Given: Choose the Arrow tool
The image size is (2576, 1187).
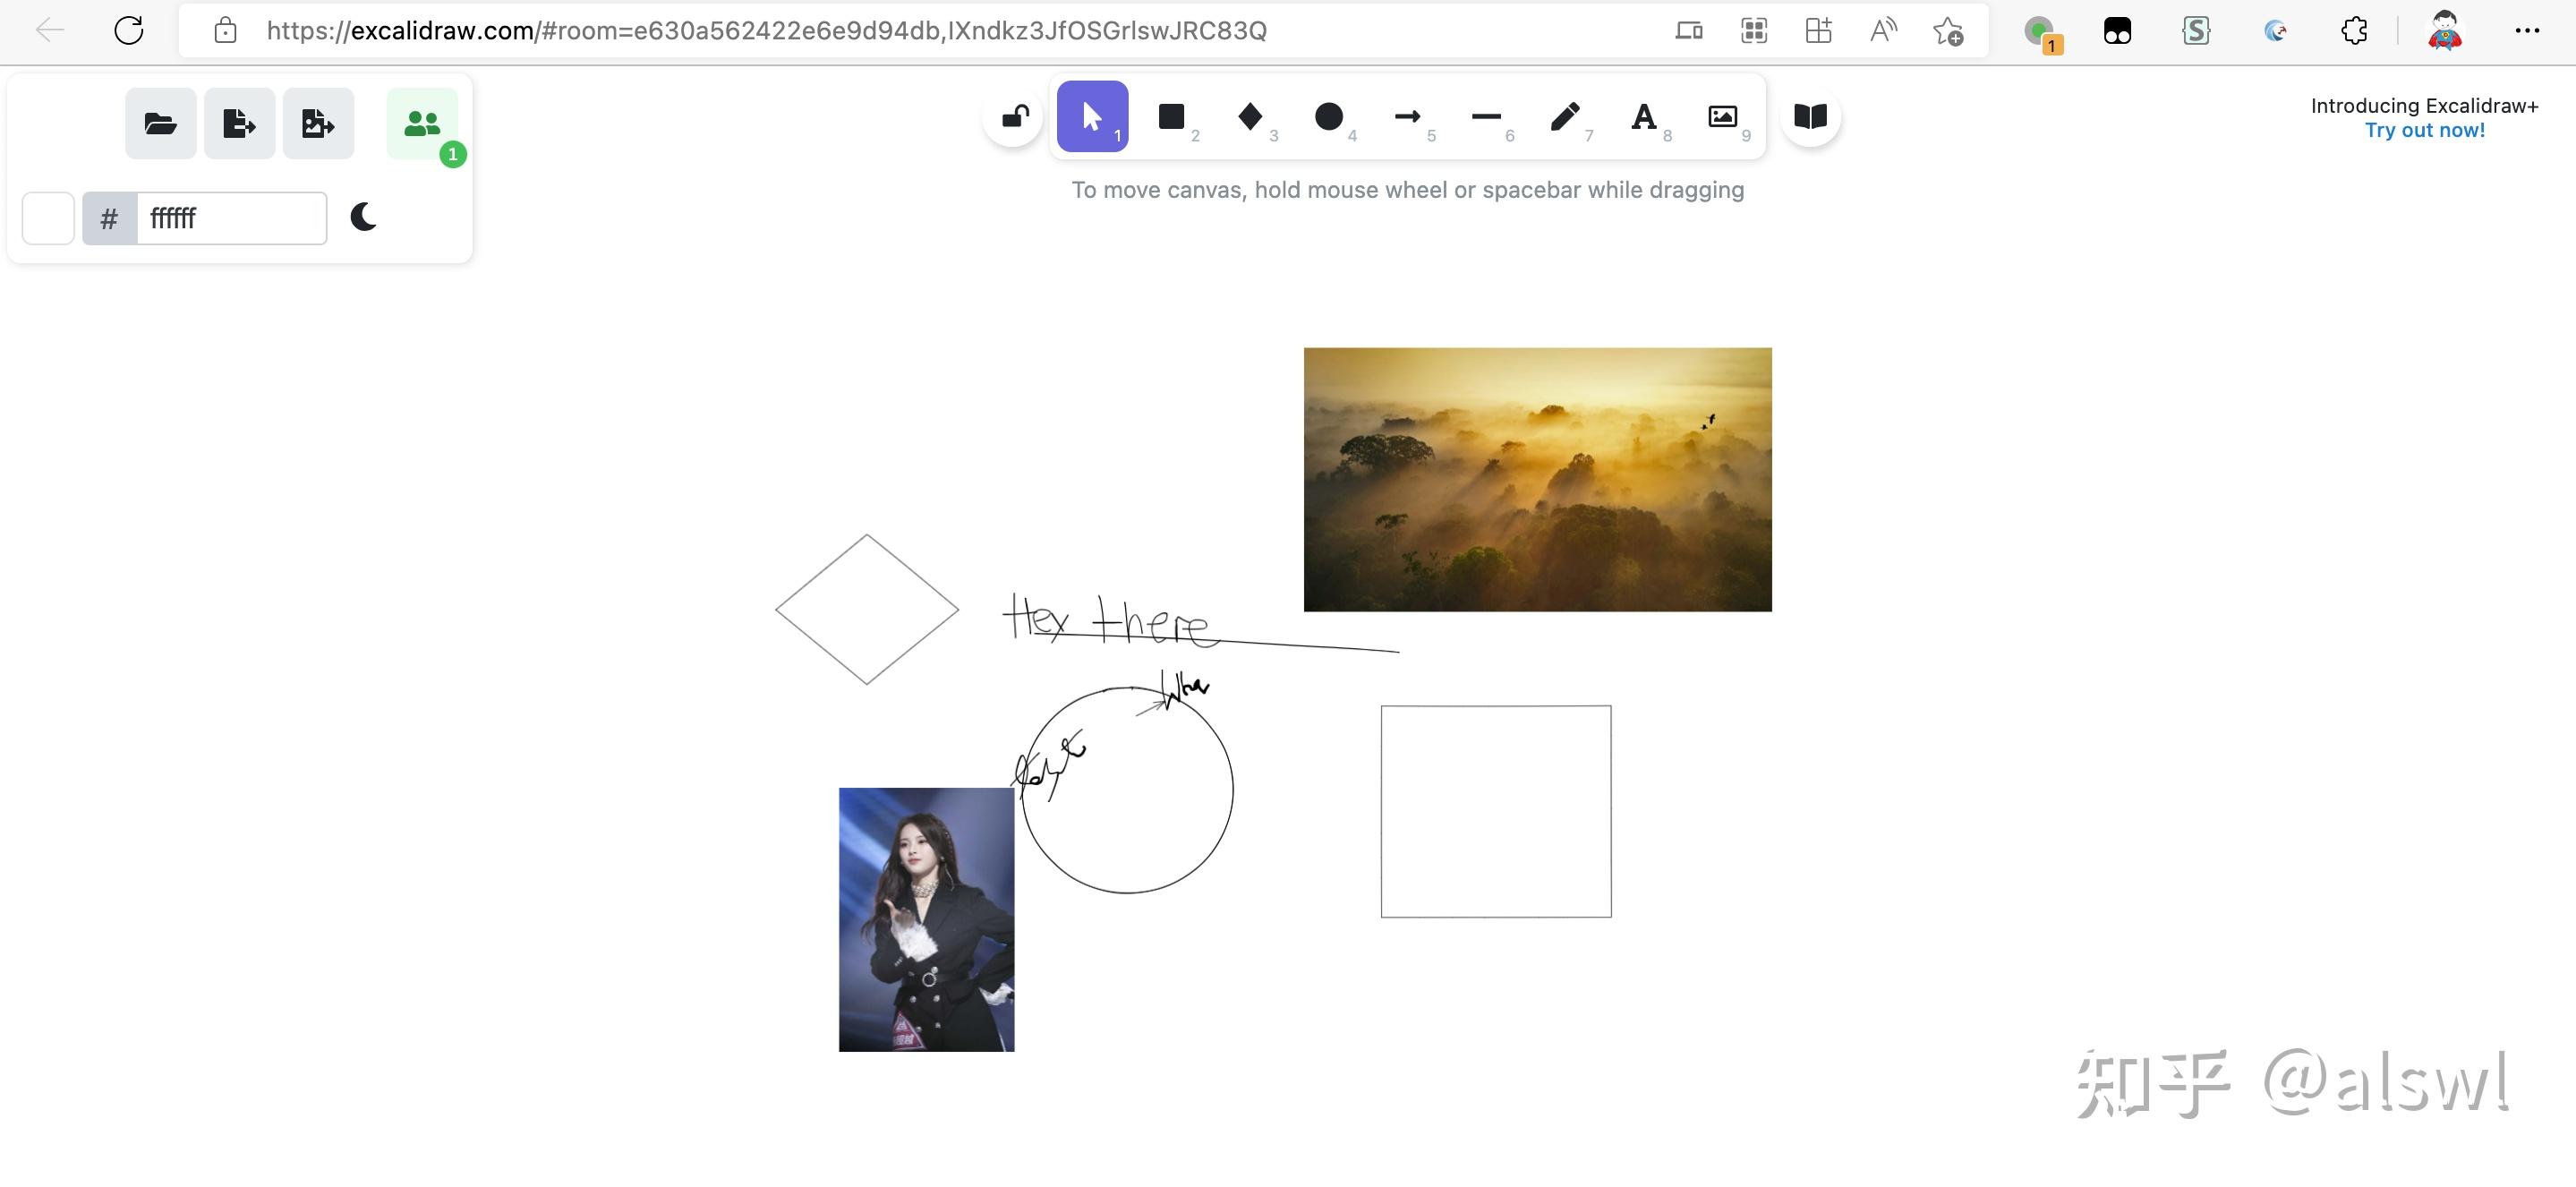Looking at the screenshot, I should 1408,116.
